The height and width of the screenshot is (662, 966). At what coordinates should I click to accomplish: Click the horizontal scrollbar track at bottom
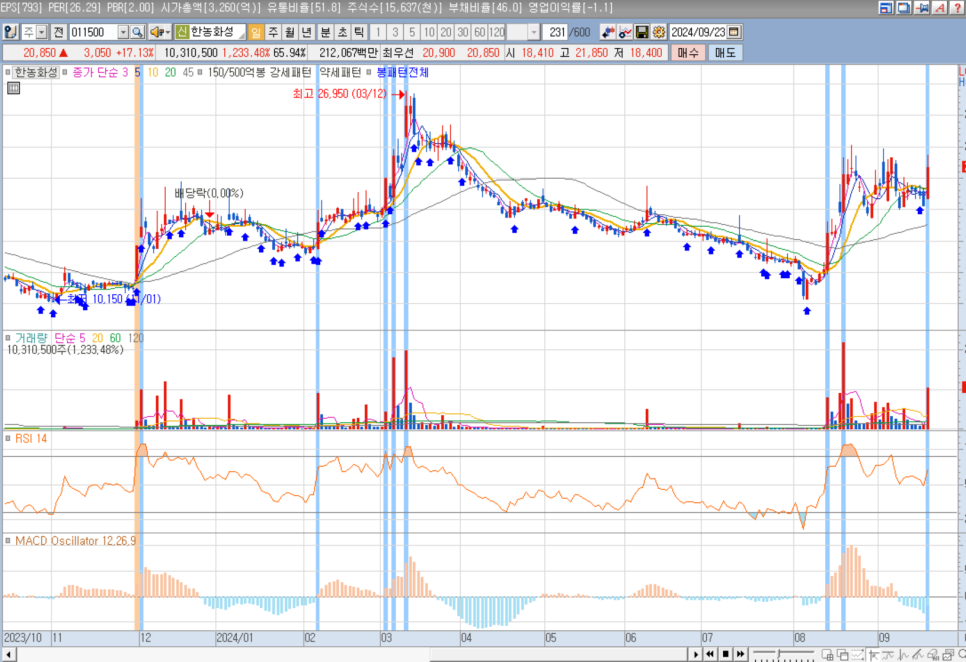[x=351, y=654]
